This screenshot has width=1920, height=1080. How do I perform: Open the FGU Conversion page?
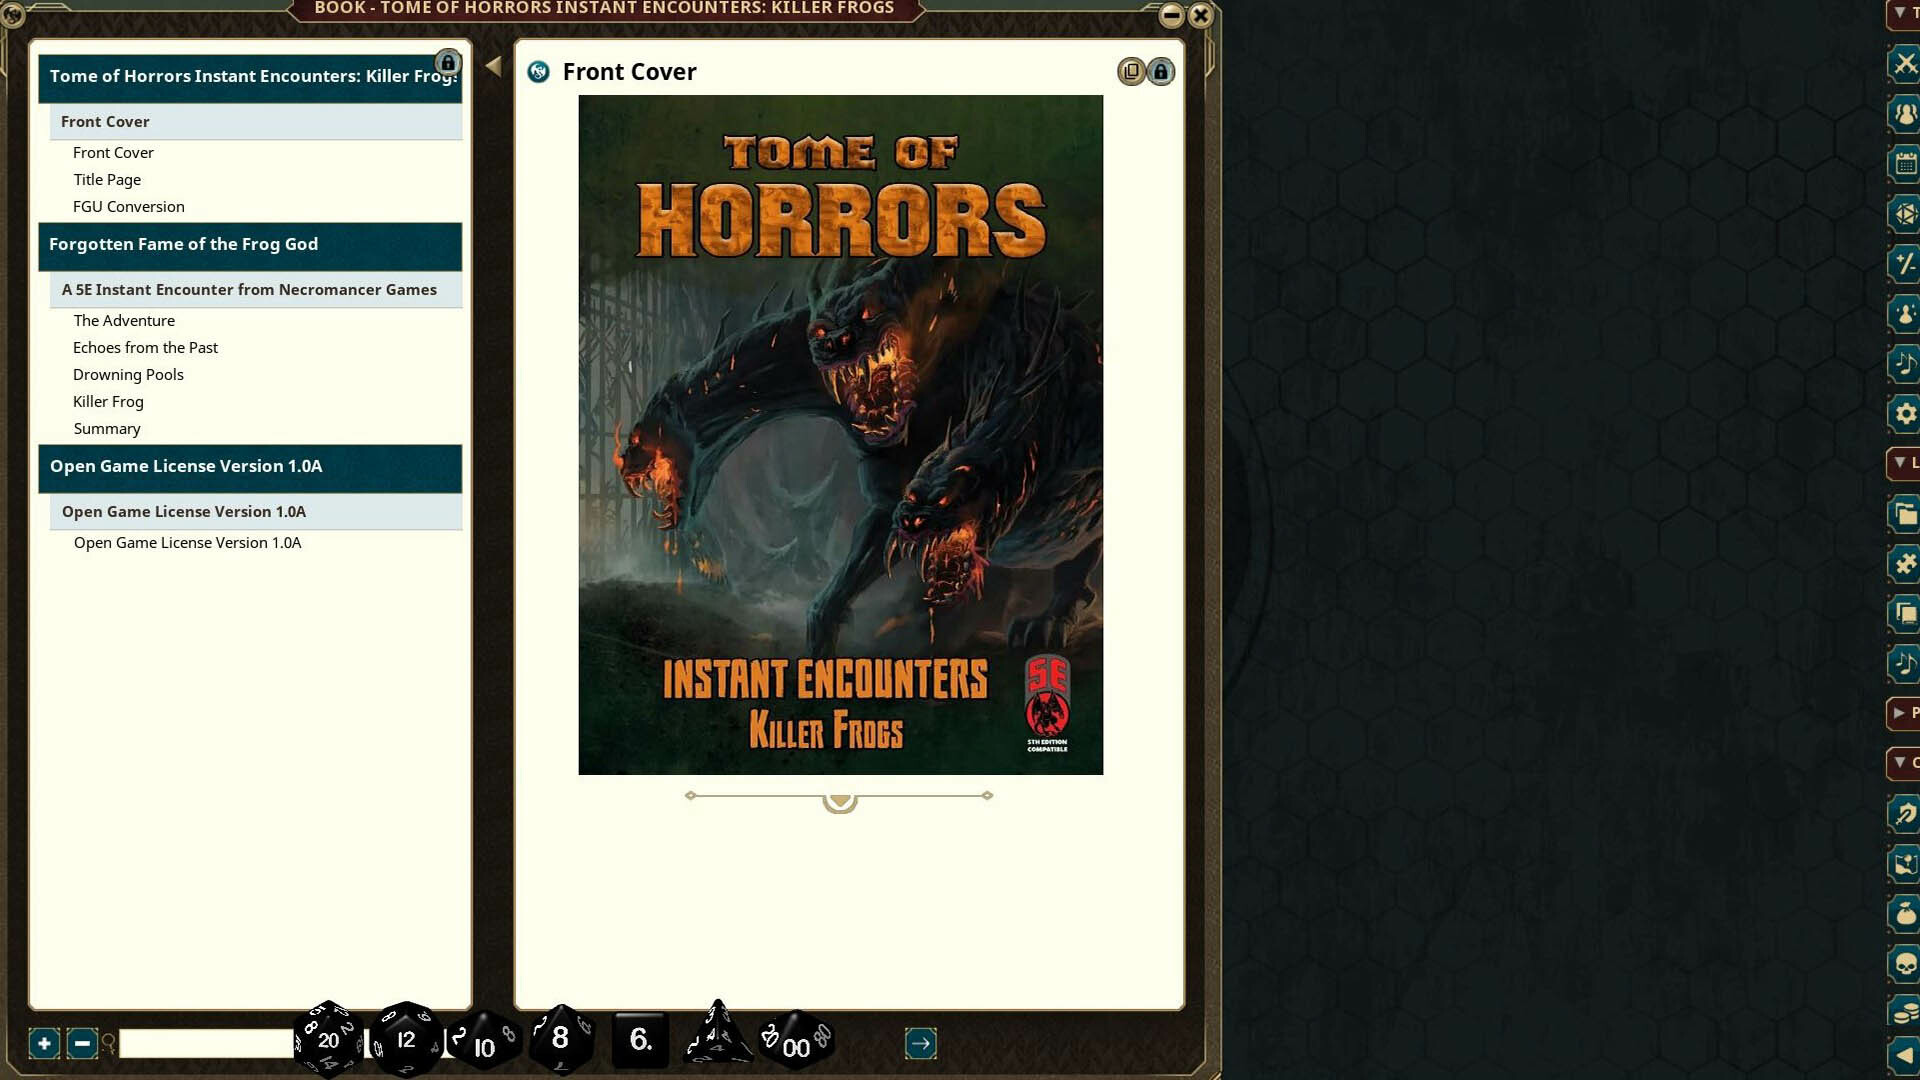click(x=128, y=207)
